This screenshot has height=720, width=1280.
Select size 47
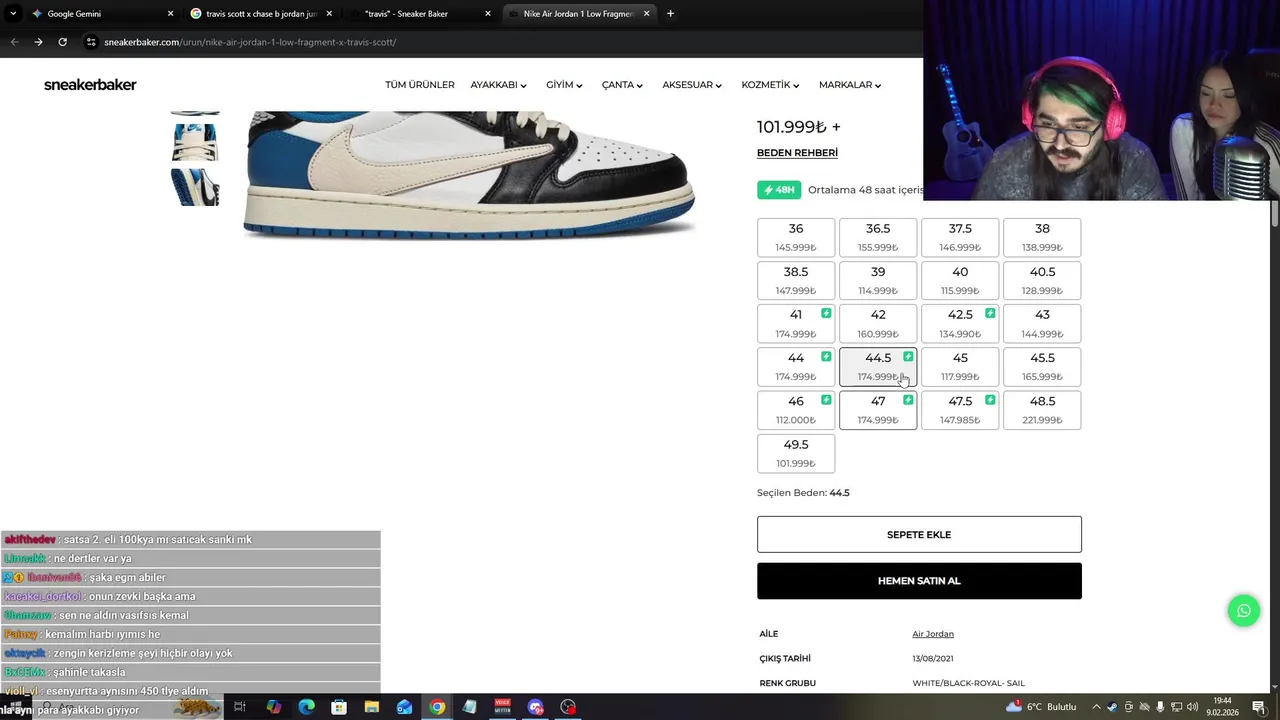[x=878, y=410]
